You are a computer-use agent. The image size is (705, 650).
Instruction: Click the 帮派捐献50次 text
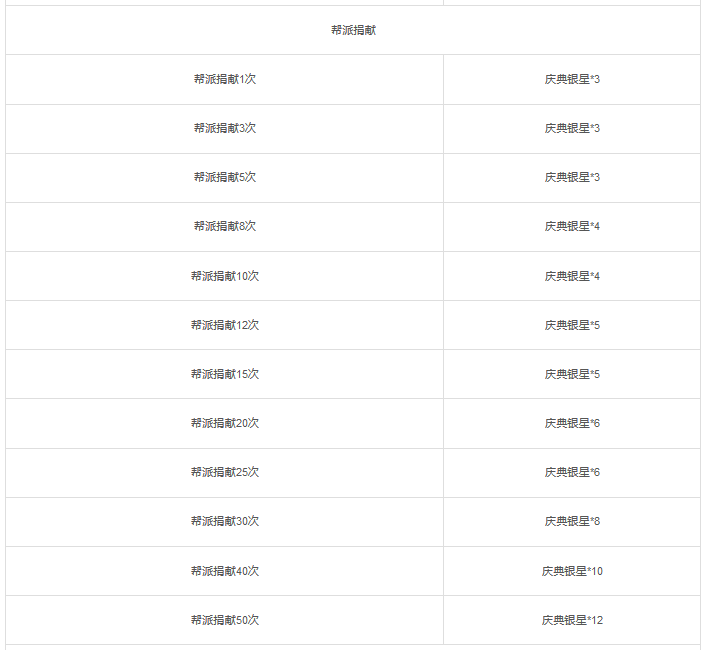coord(225,620)
